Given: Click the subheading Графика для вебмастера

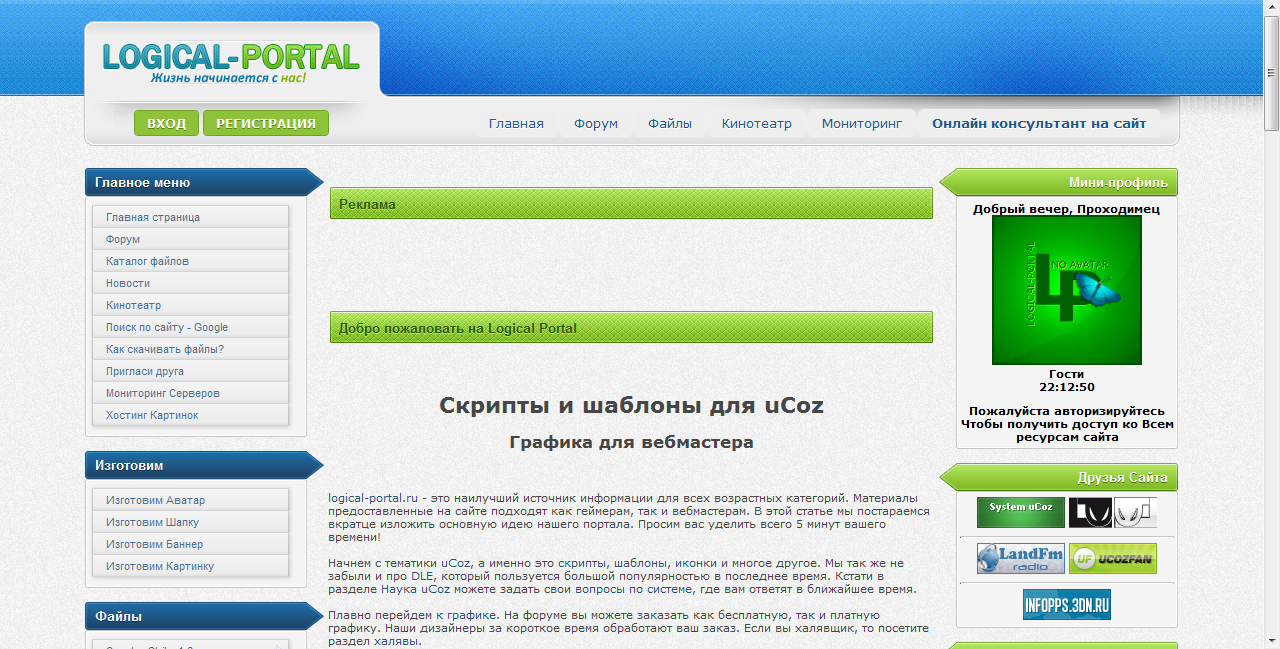Looking at the screenshot, I should click(x=631, y=442).
